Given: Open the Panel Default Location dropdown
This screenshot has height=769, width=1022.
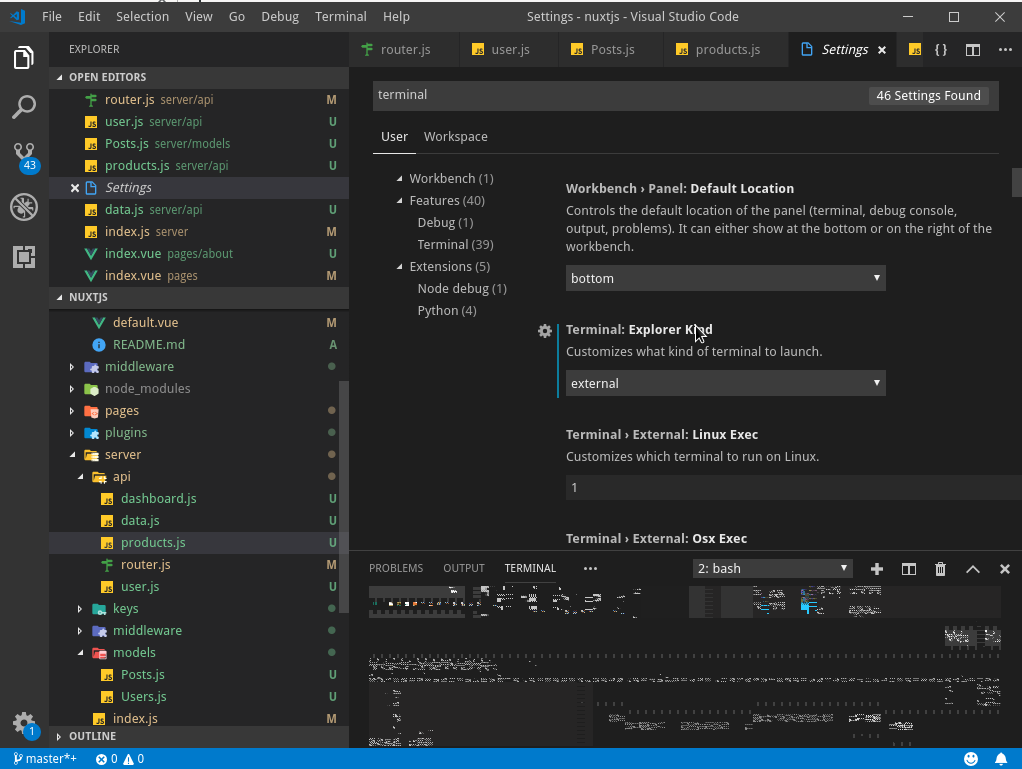Looking at the screenshot, I should pos(725,278).
